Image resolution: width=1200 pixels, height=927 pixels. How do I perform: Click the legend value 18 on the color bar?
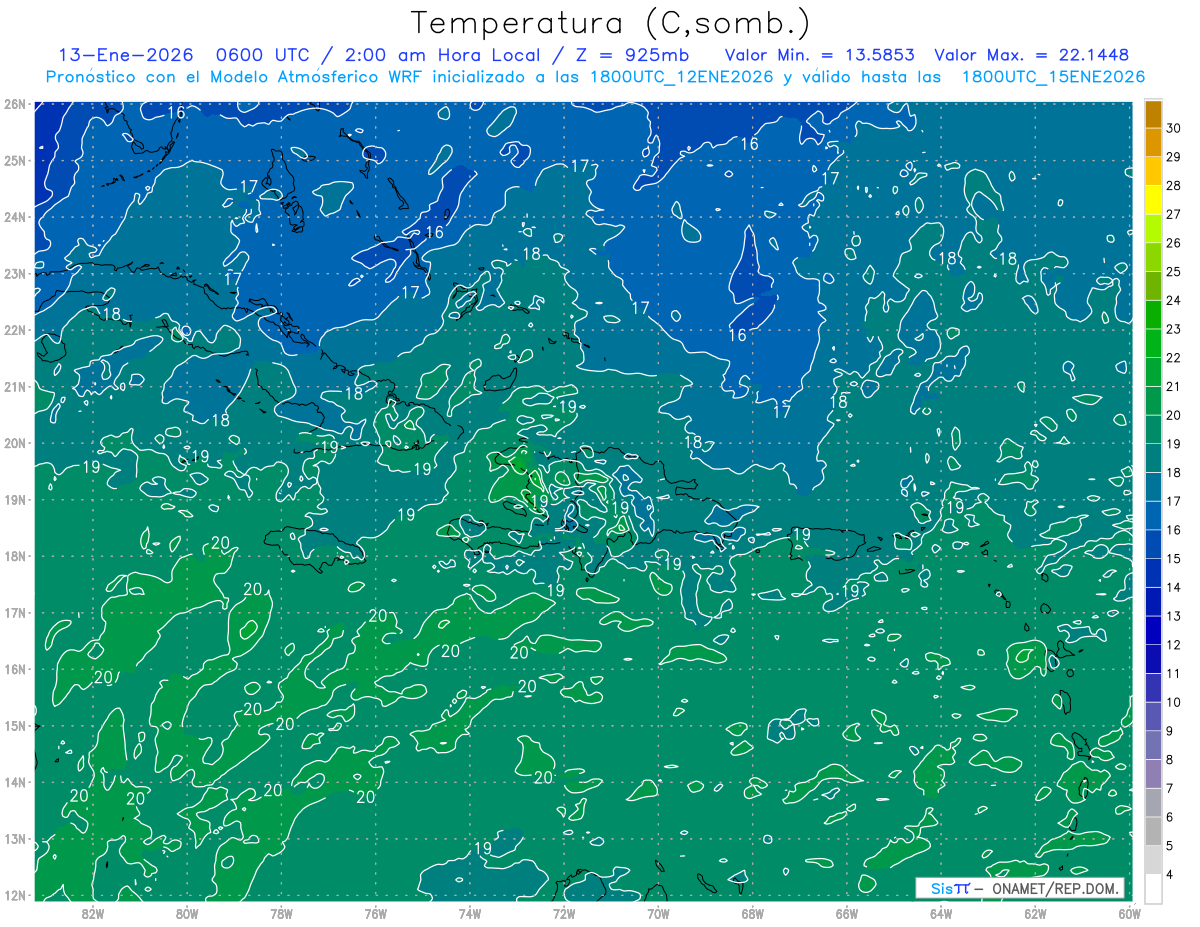coord(1174,473)
